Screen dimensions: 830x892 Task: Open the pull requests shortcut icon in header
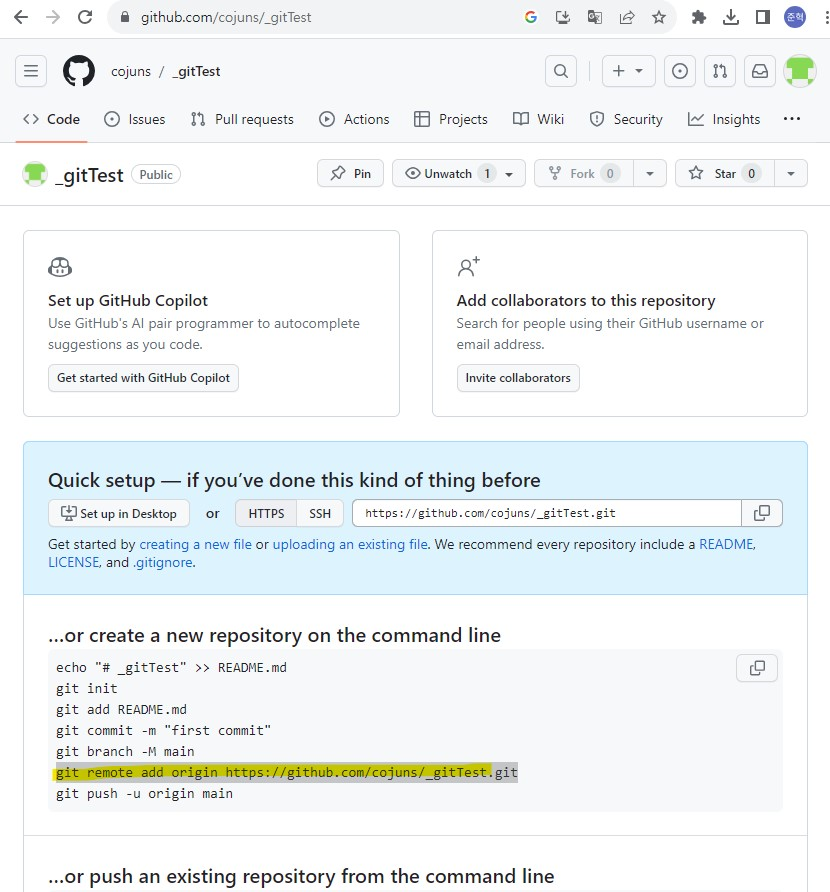point(720,71)
